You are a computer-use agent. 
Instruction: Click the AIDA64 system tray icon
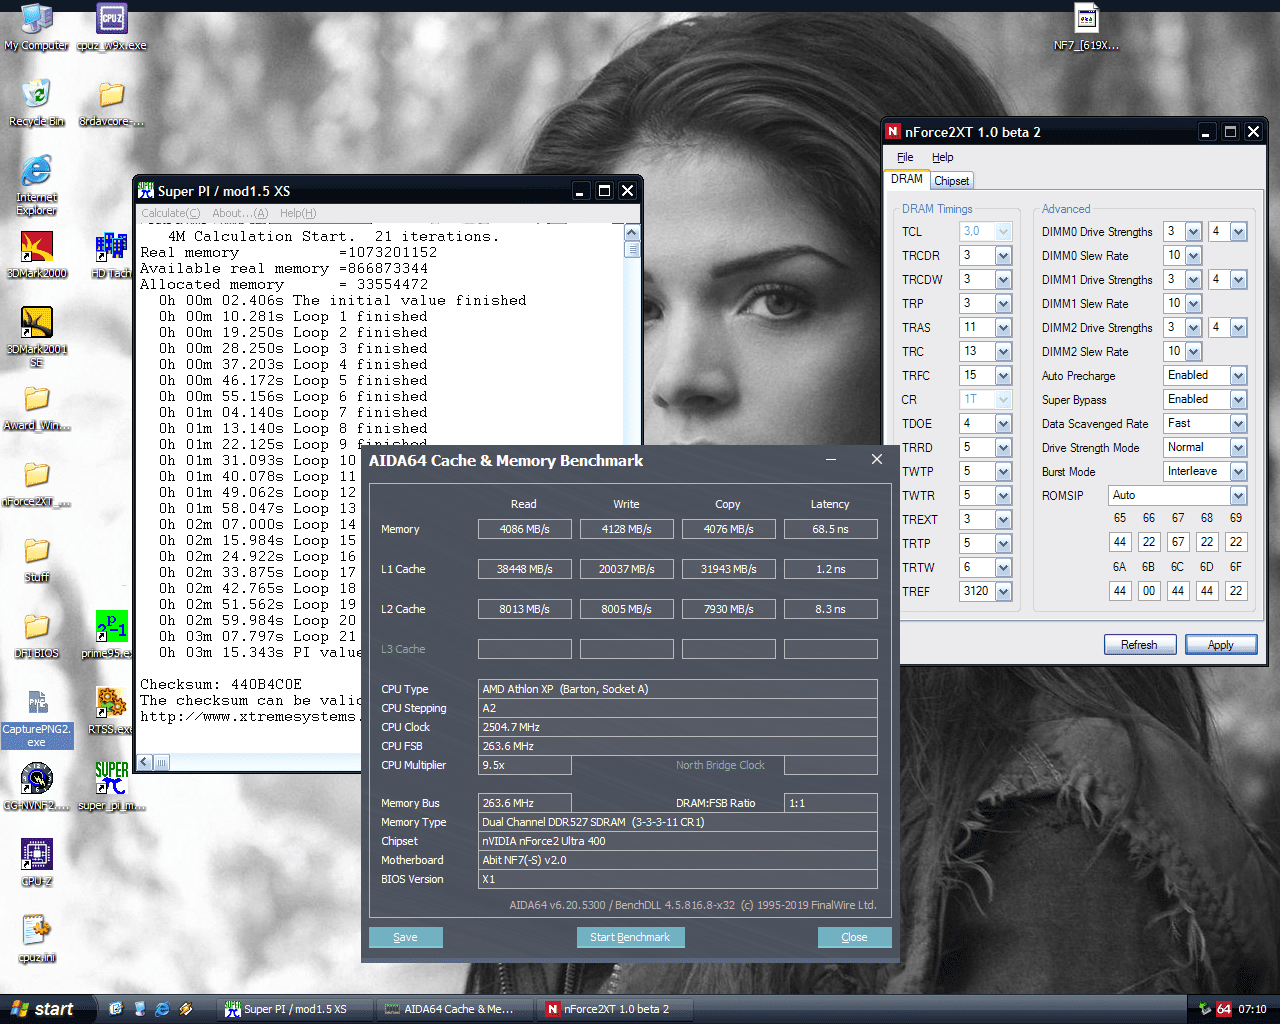point(1224,1009)
